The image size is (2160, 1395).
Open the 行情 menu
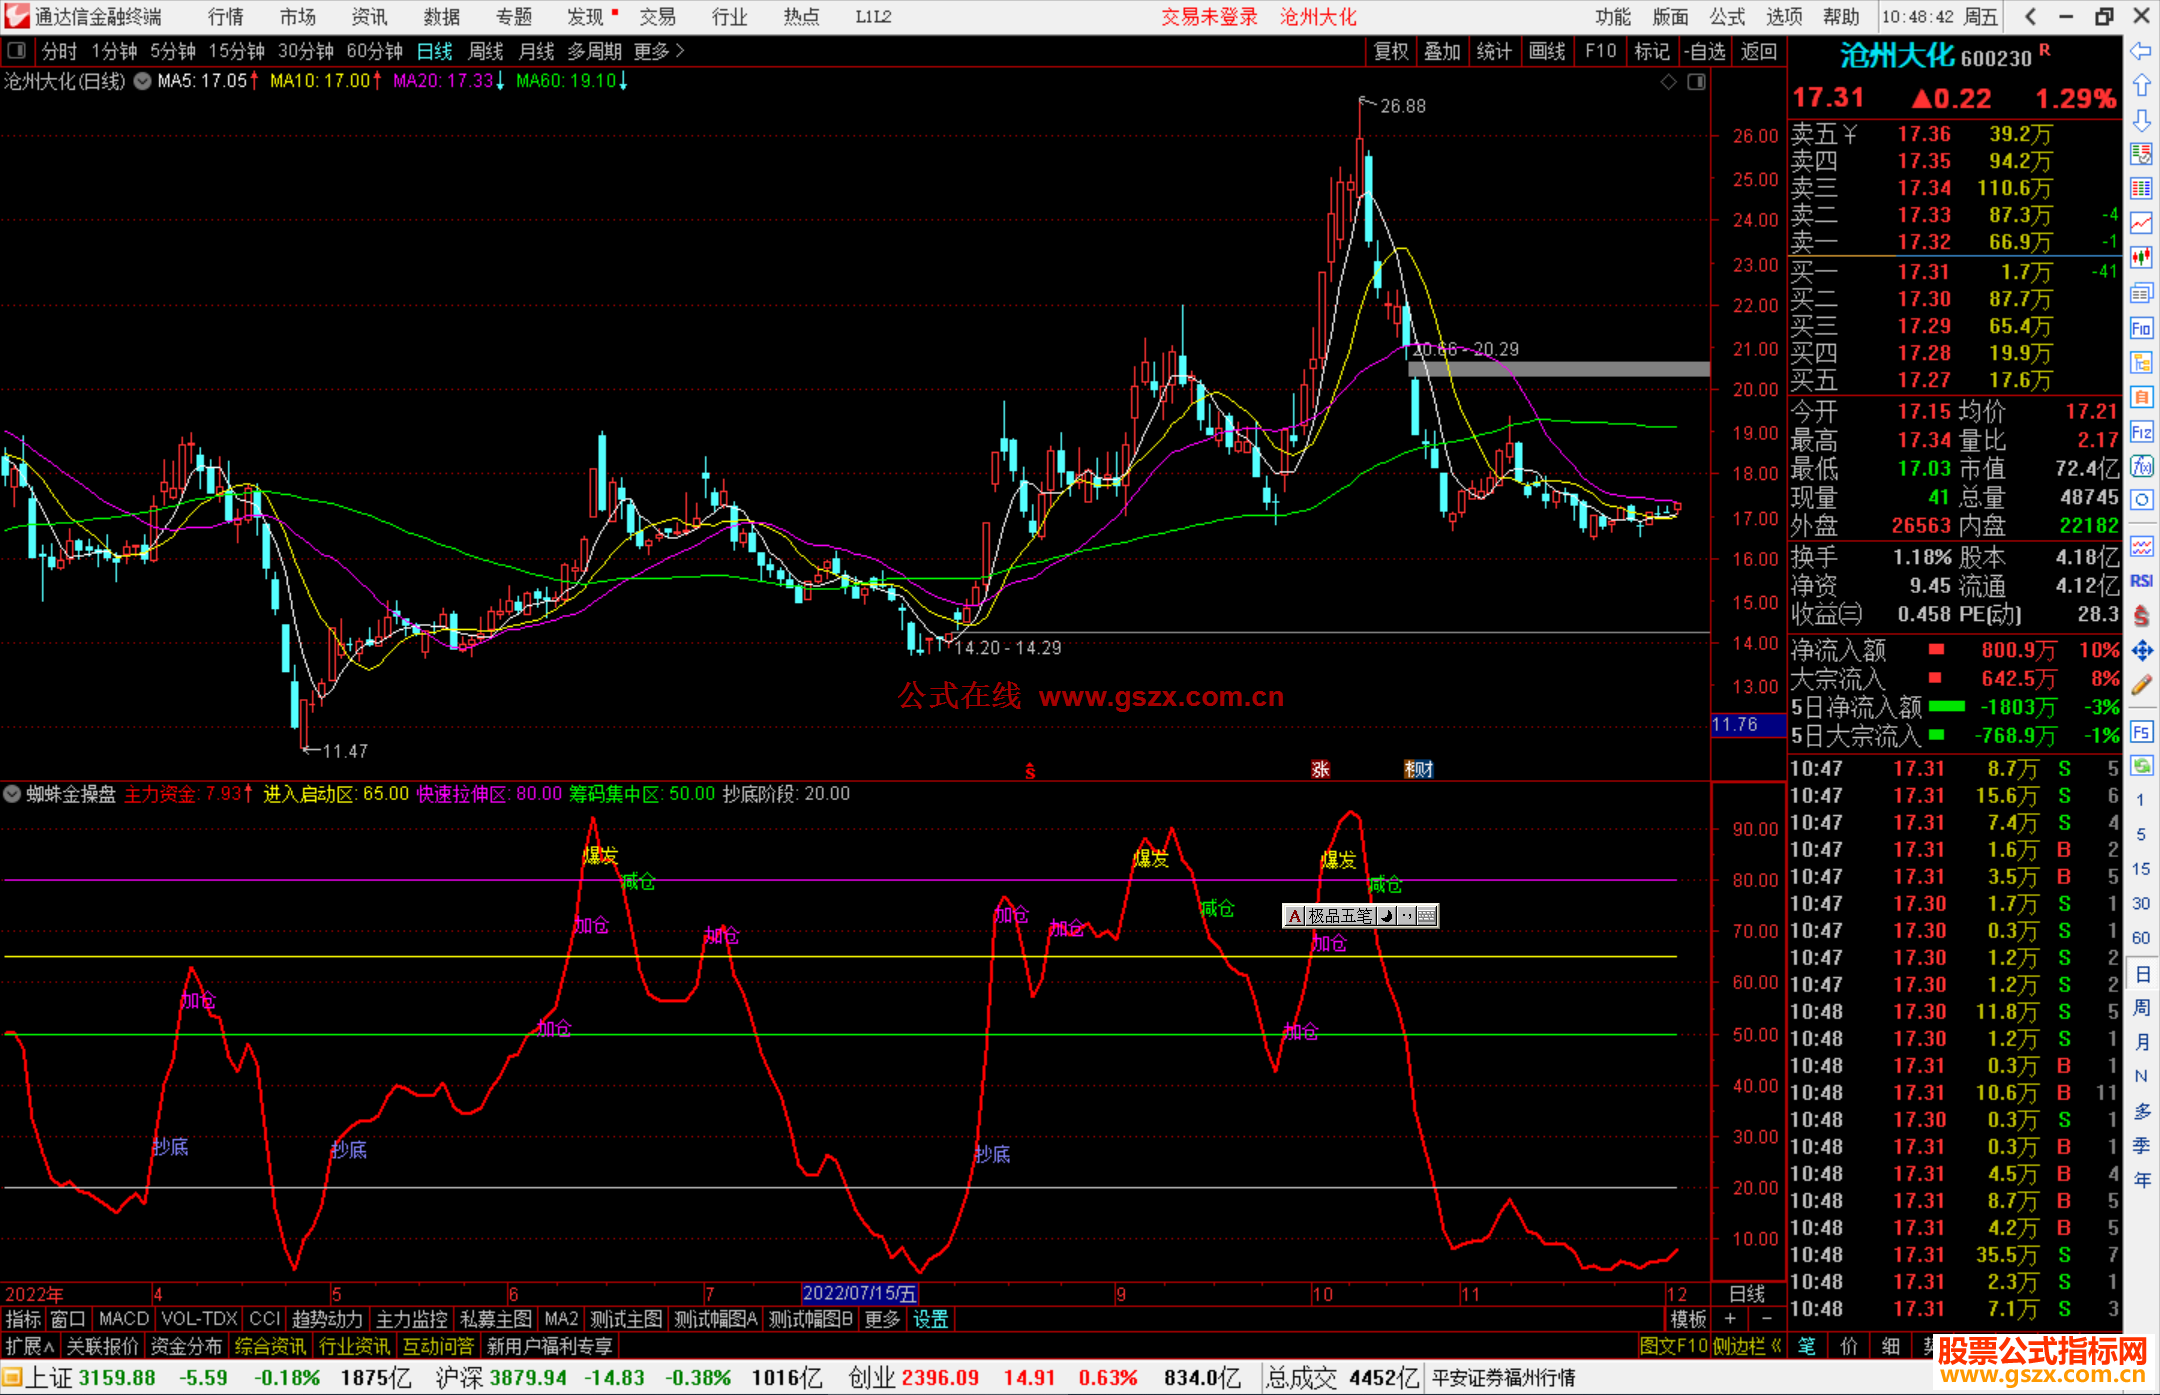coord(225,16)
